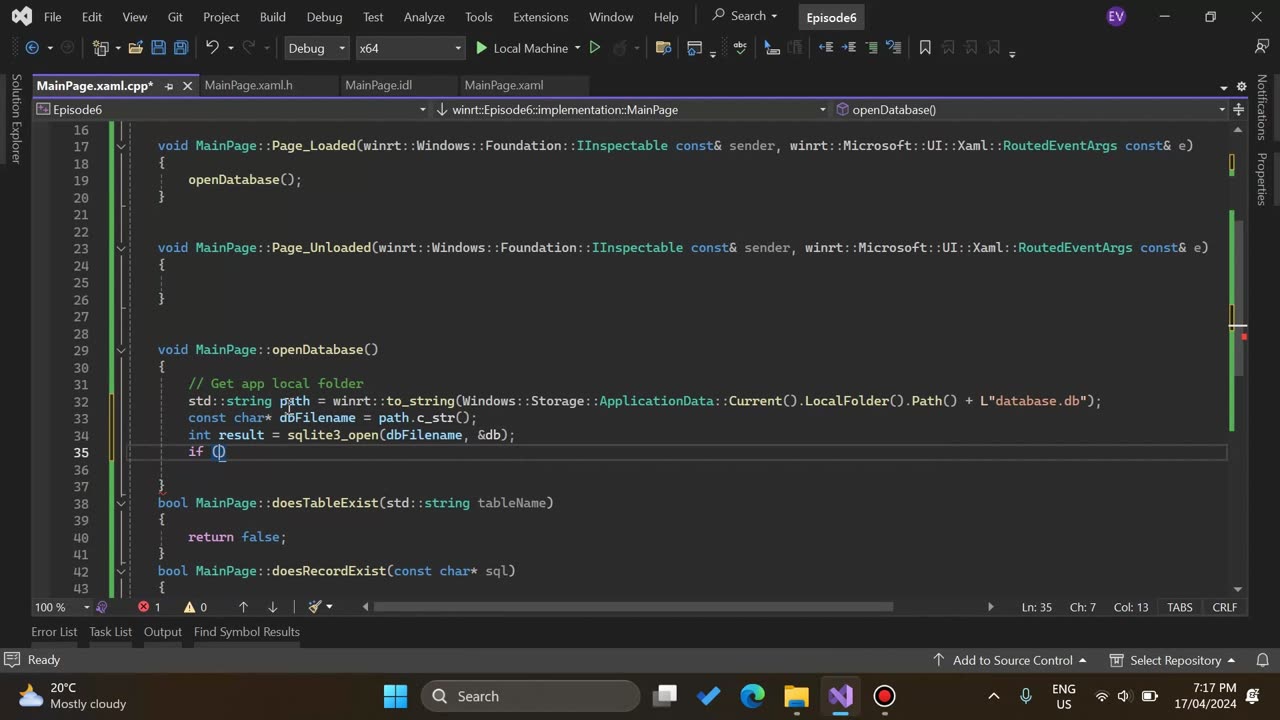This screenshot has width=1280, height=720.
Task: Open the Extensions menu
Action: (x=540, y=17)
